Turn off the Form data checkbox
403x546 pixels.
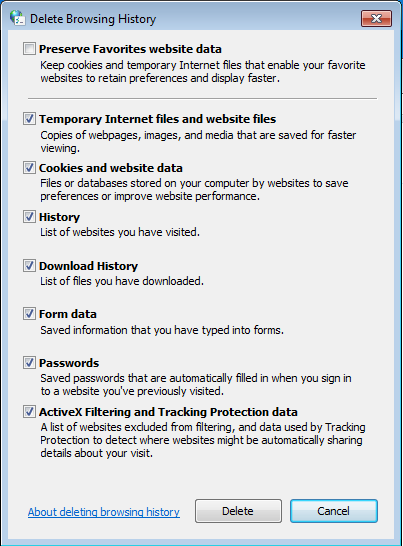tap(29, 314)
